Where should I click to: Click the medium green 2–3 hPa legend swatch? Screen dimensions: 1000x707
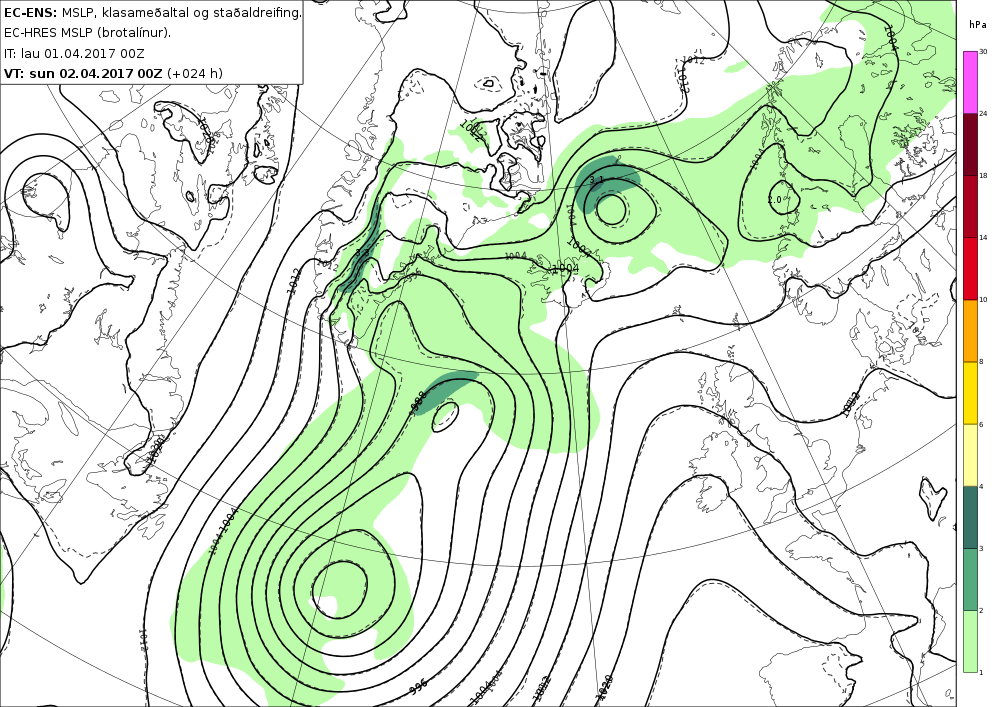(x=970, y=579)
